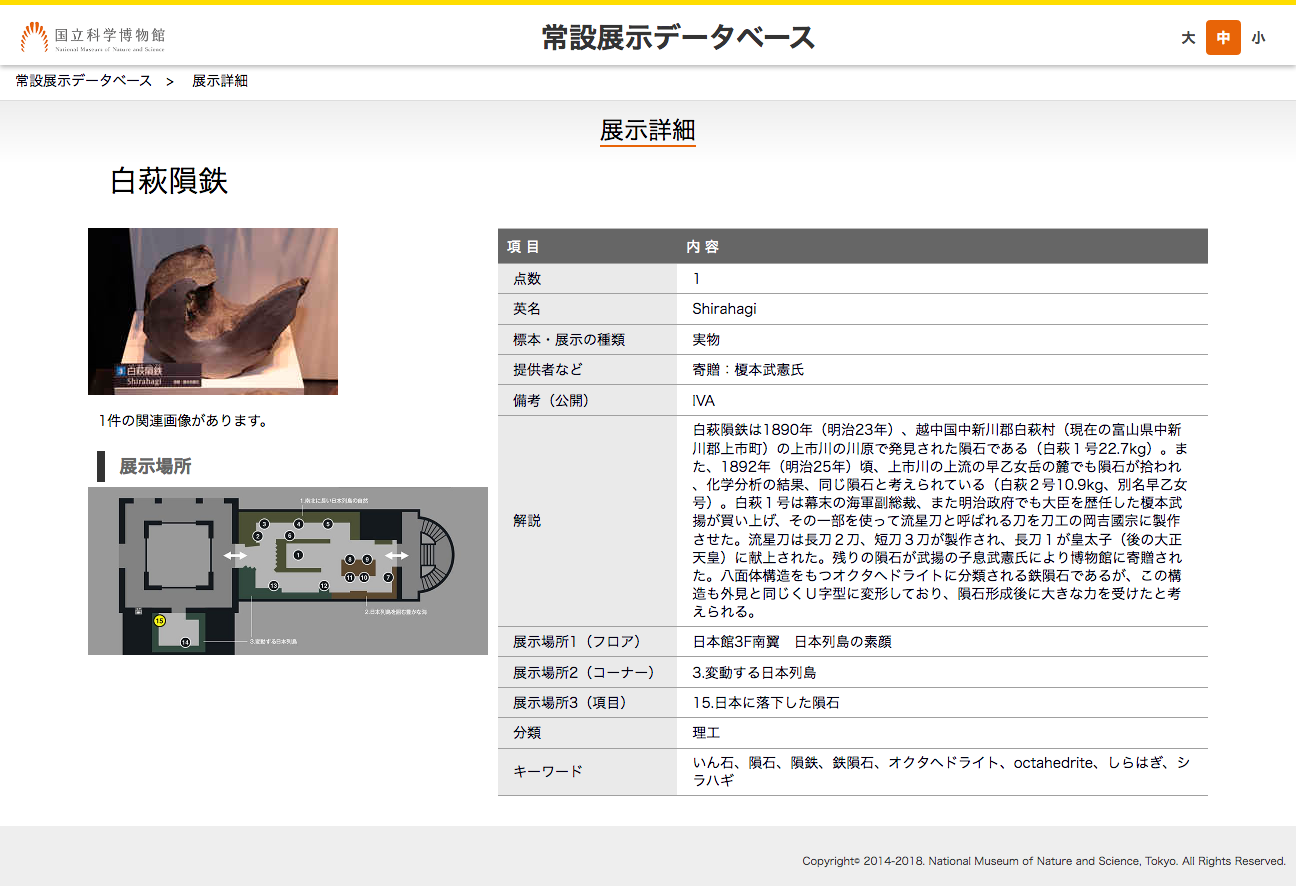Open the 白萩隕鉄 meteorite photo thumbnail
Screen dimensions: 1296x886
[x=213, y=311]
